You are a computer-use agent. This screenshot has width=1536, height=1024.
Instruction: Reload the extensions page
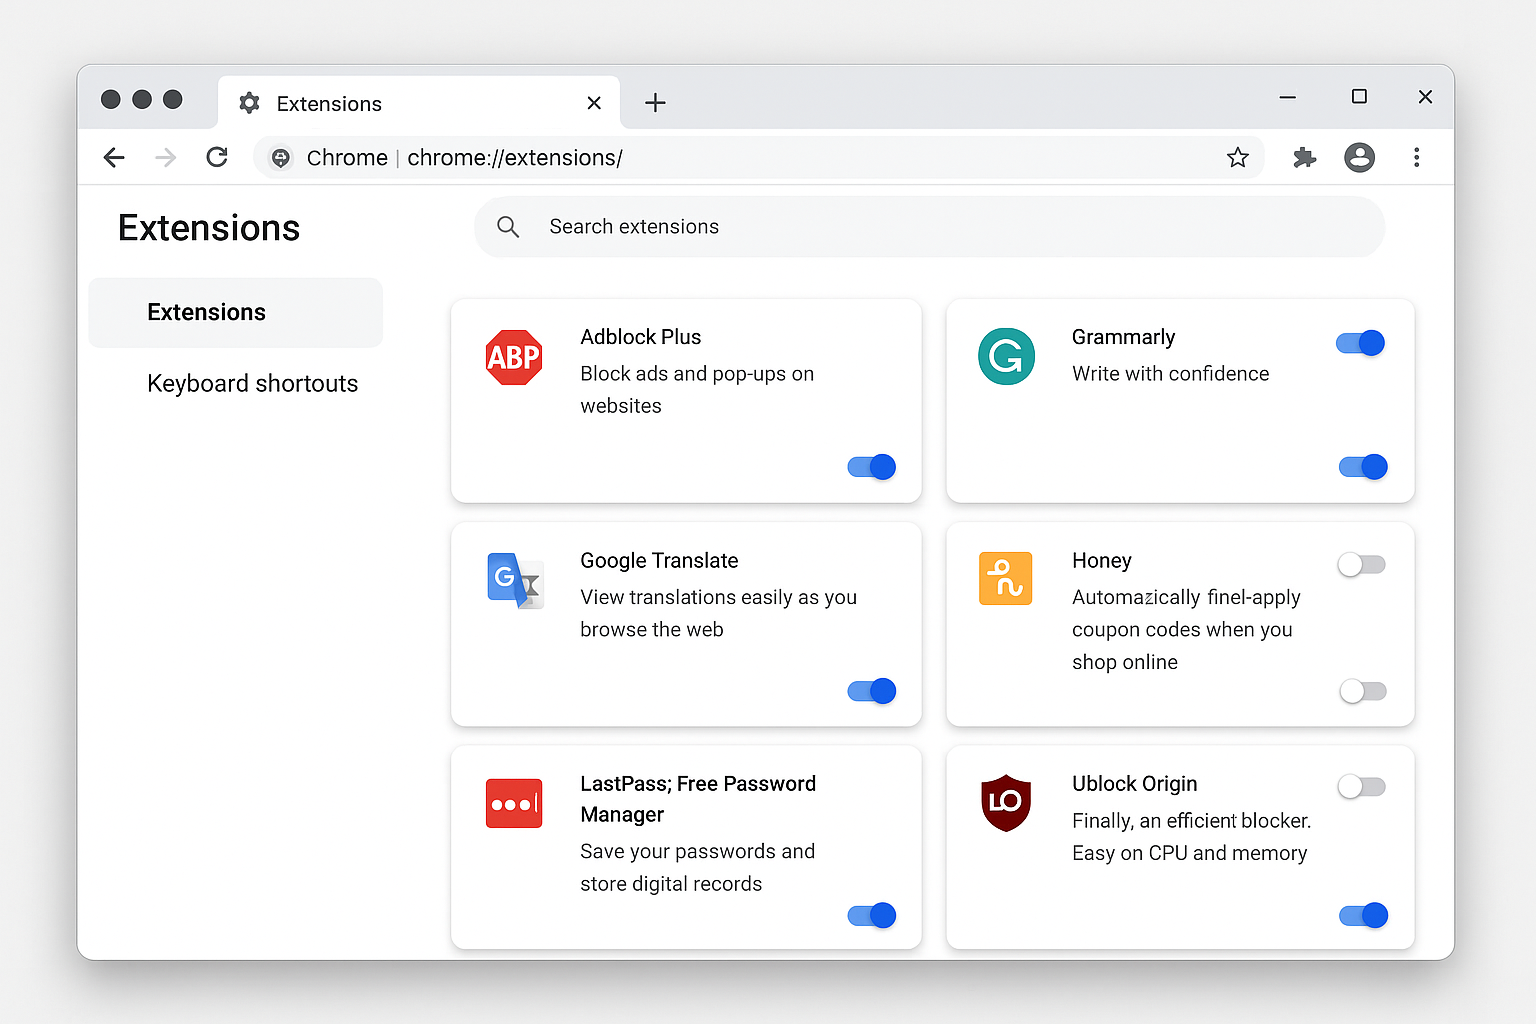(x=217, y=157)
